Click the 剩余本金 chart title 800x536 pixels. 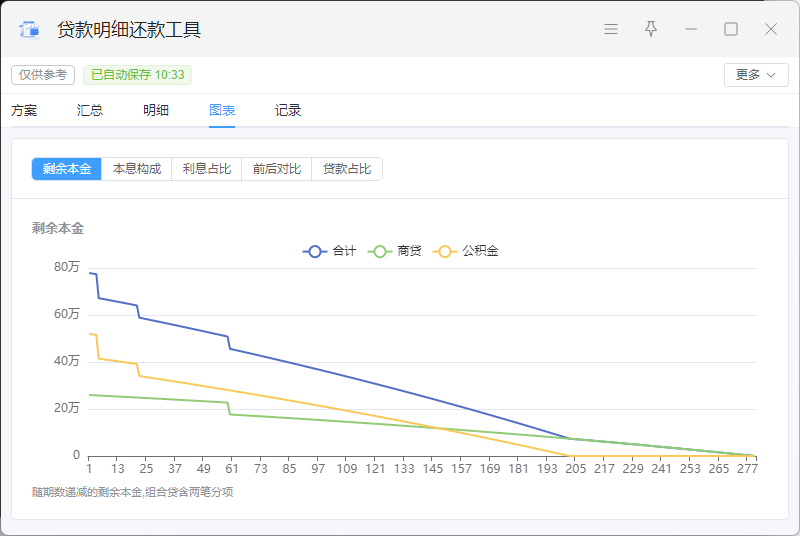click(58, 228)
